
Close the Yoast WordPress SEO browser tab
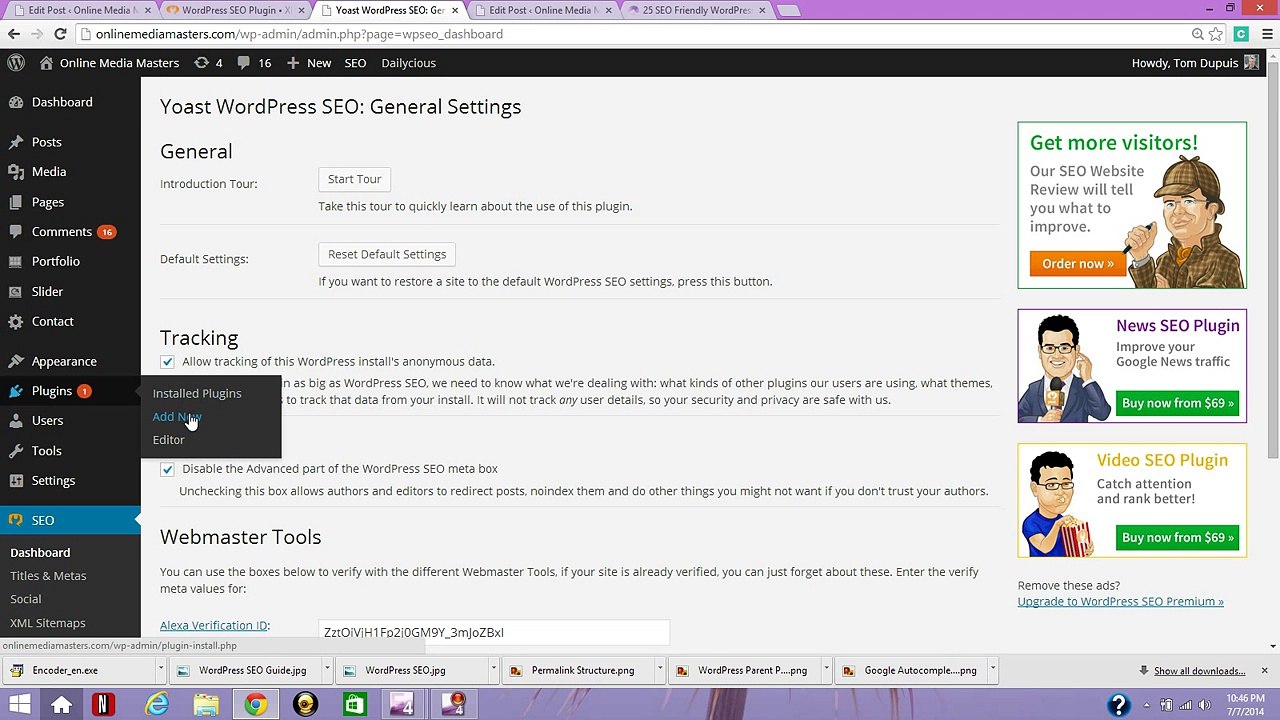[x=456, y=10]
